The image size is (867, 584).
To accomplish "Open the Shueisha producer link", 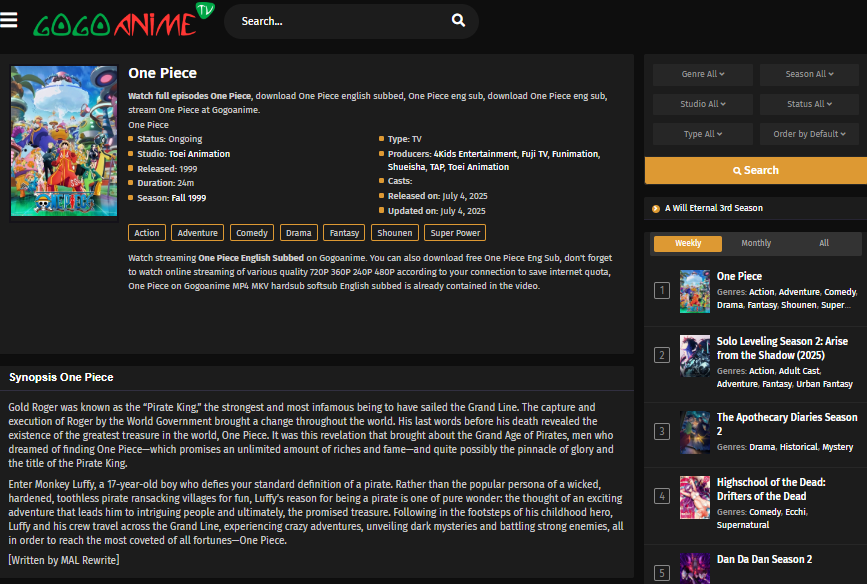I will [x=406, y=167].
